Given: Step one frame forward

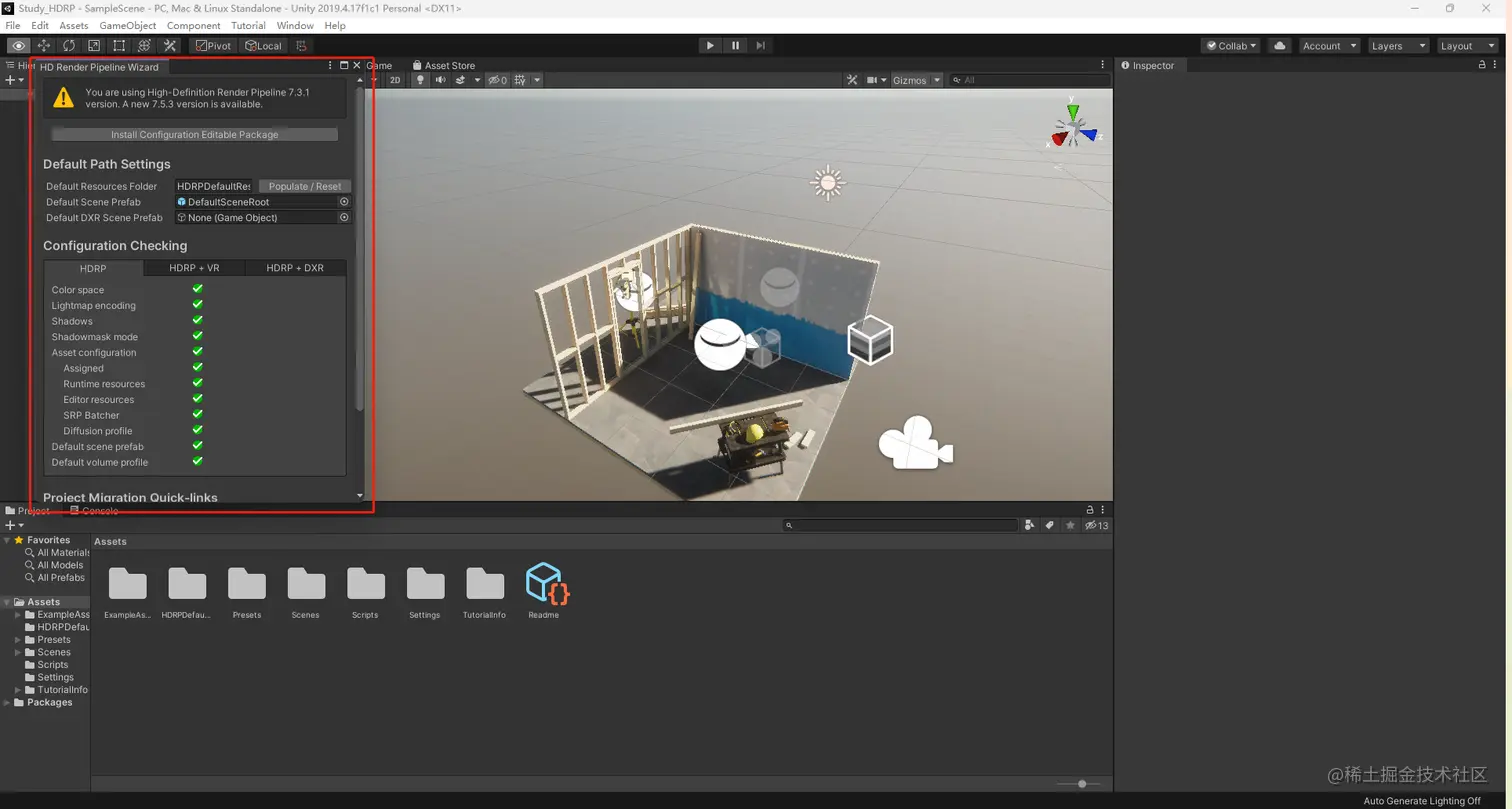Looking at the screenshot, I should pos(761,46).
